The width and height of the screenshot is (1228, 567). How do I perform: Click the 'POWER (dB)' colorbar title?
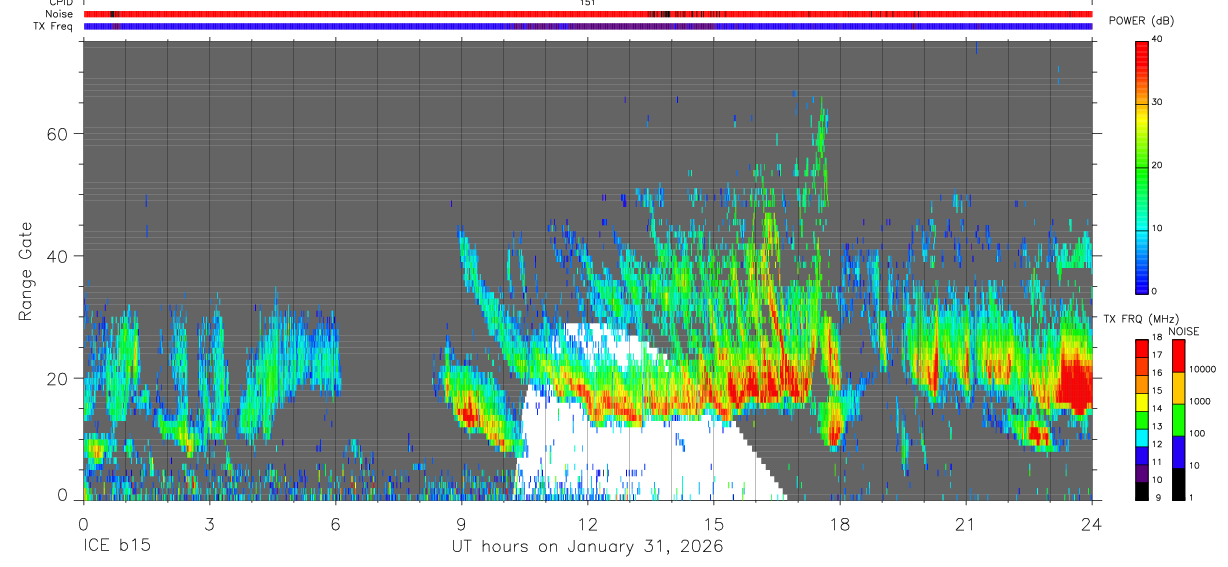pos(1142,21)
